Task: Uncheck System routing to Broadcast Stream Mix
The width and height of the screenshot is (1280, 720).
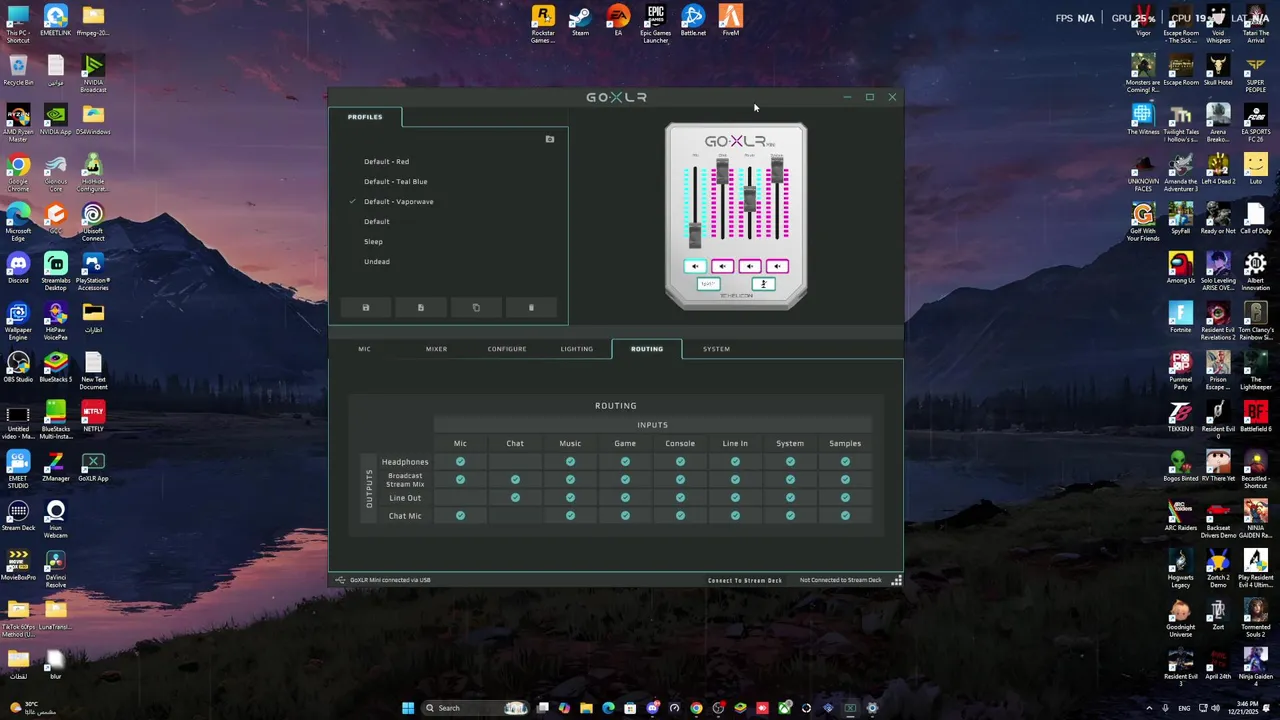Action: click(x=790, y=480)
